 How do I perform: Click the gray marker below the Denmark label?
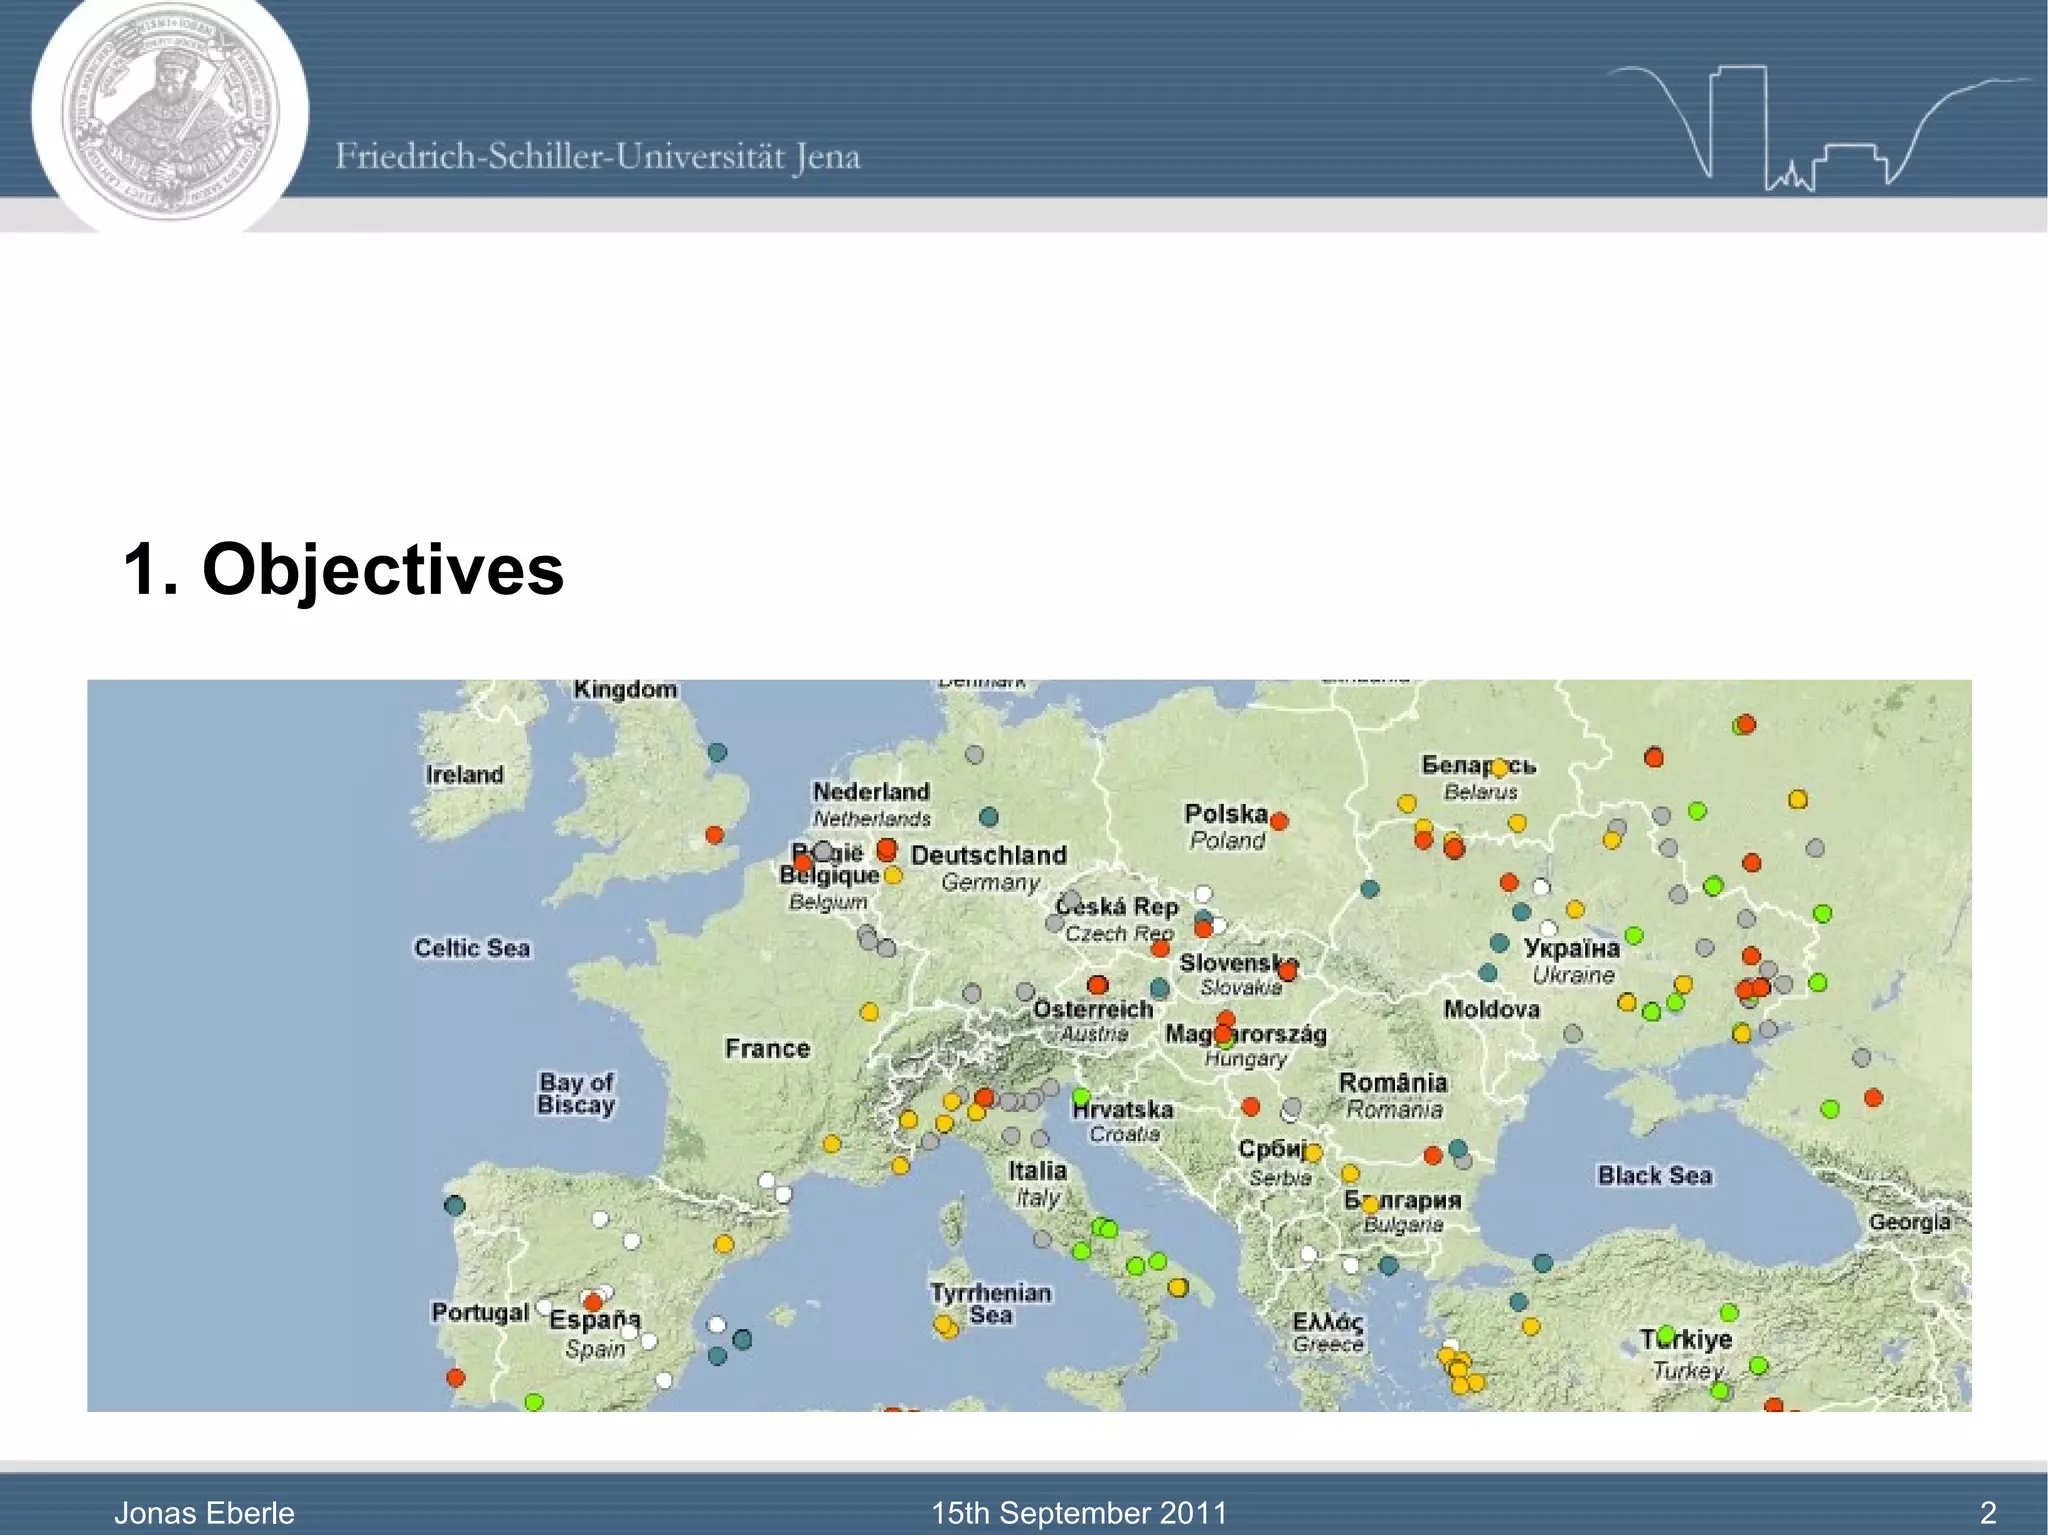[x=974, y=754]
